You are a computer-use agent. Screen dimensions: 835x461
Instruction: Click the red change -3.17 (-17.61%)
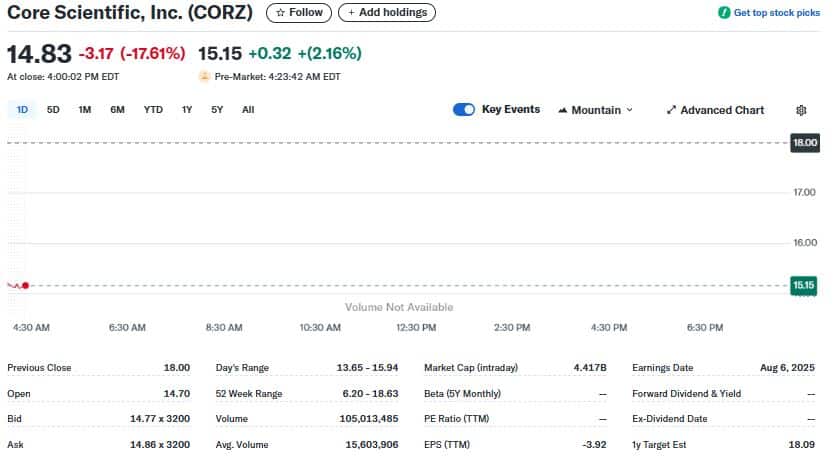(x=132, y=53)
